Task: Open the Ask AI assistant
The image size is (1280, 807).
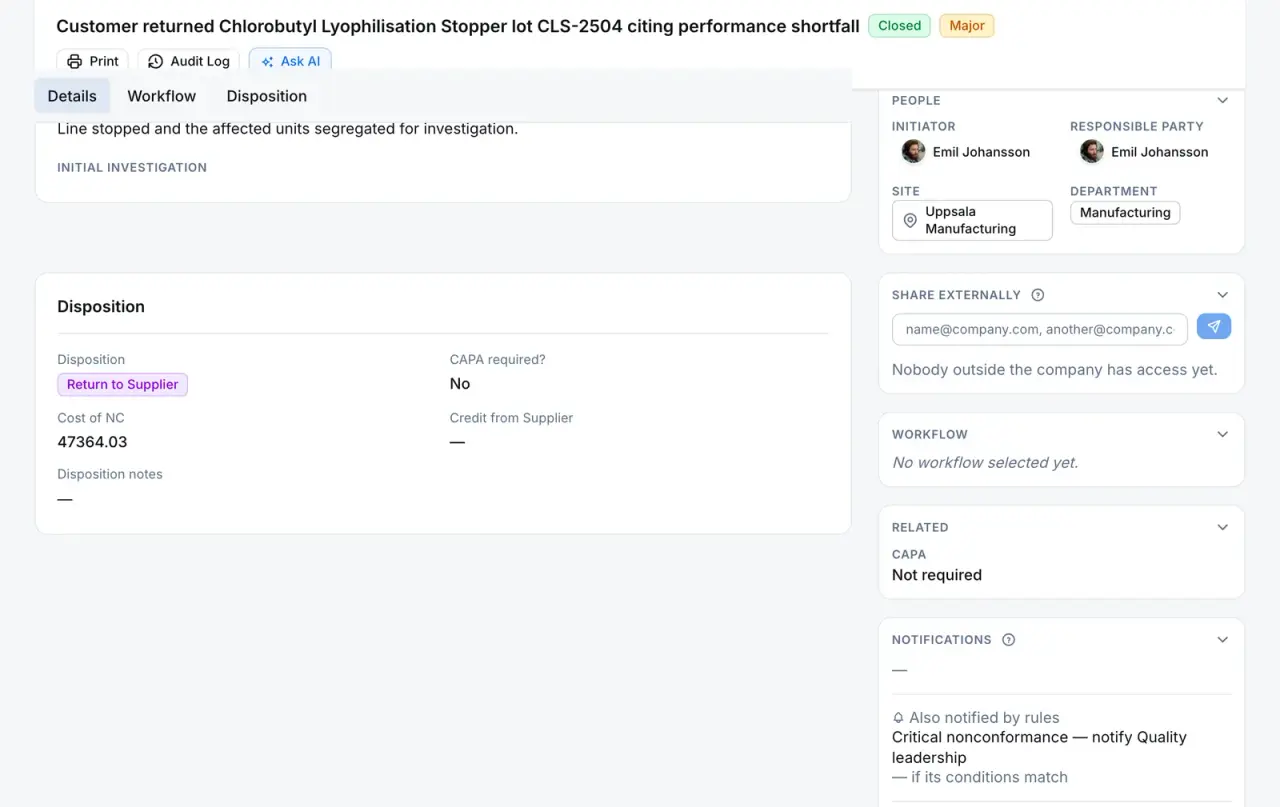Action: 290,61
